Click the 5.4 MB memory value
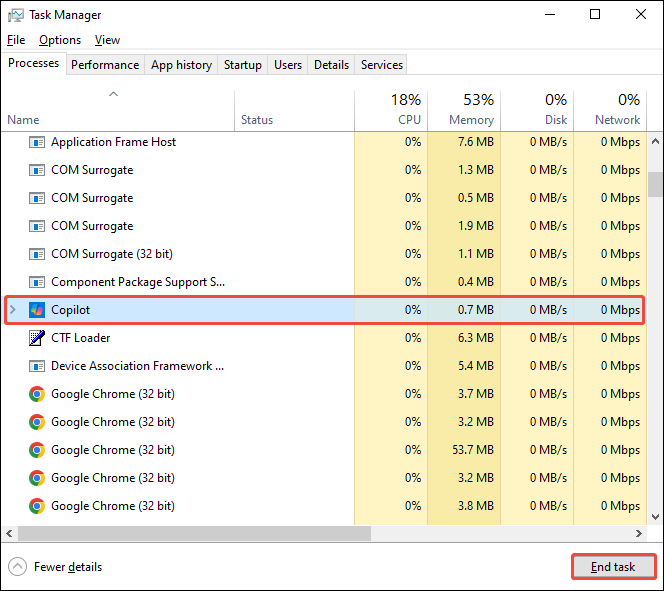 point(476,366)
